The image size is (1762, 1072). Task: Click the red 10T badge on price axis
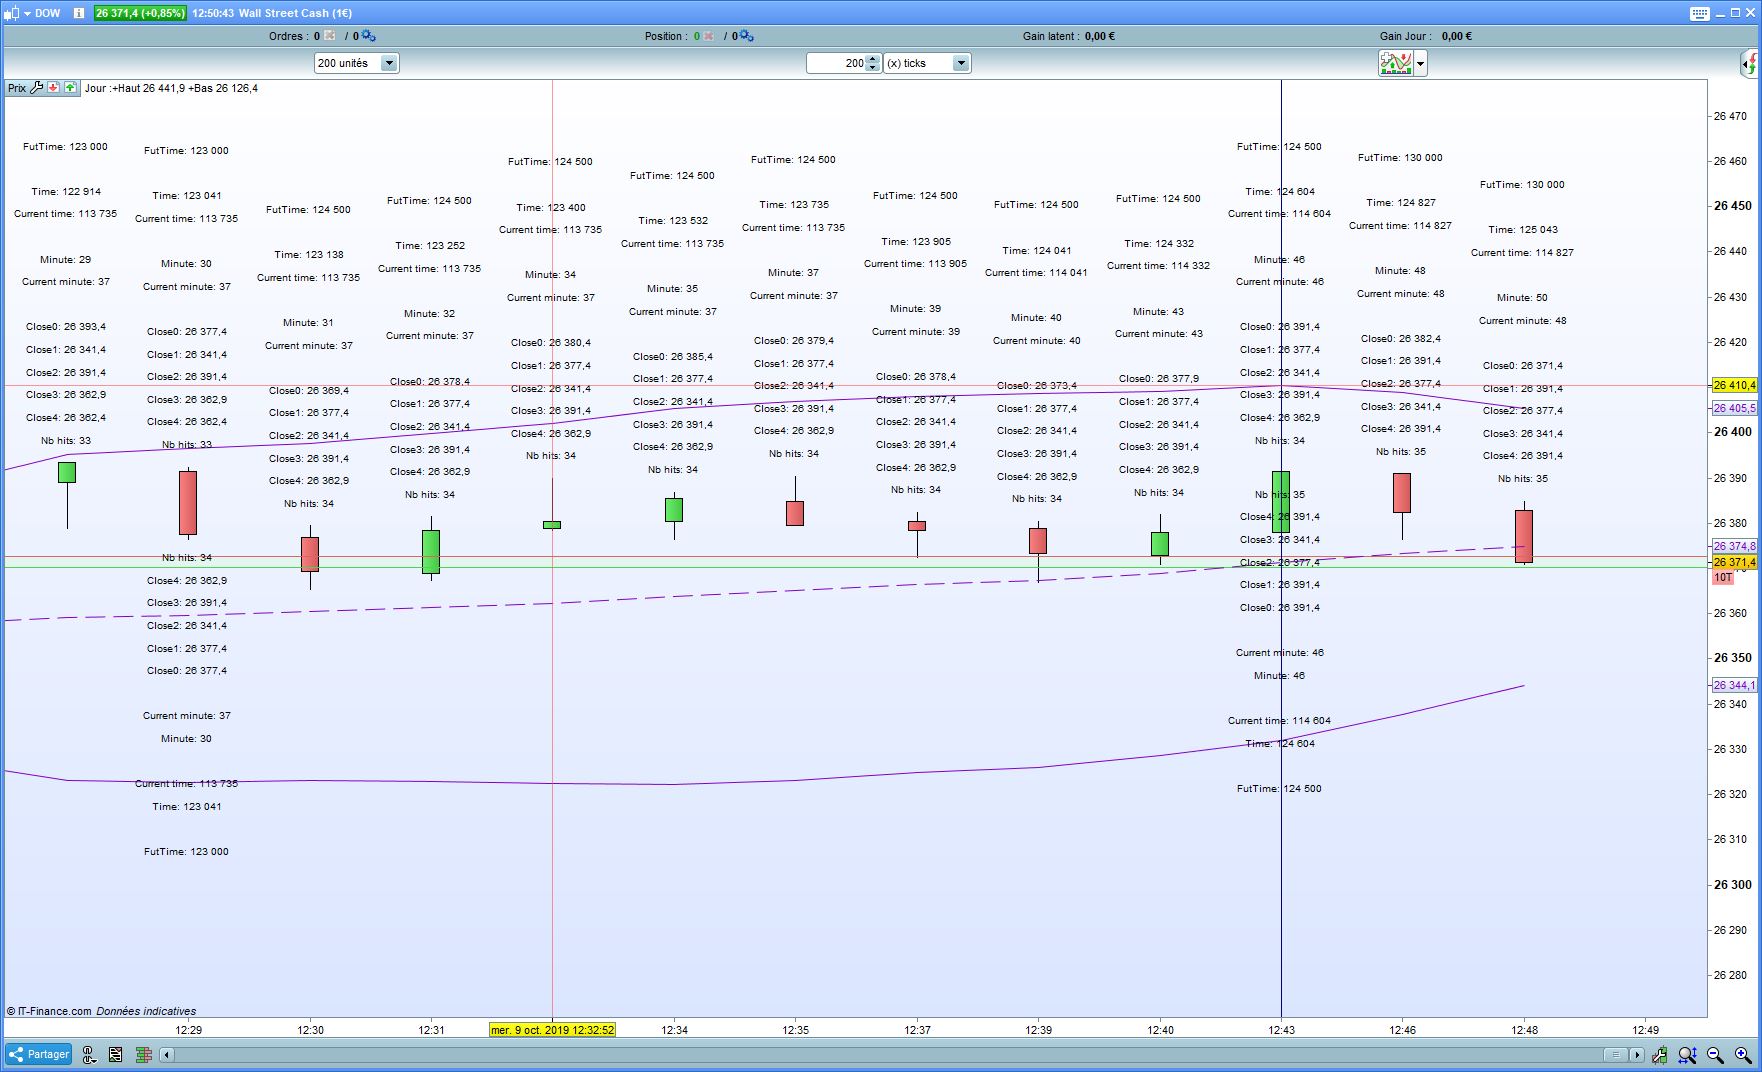1723,578
